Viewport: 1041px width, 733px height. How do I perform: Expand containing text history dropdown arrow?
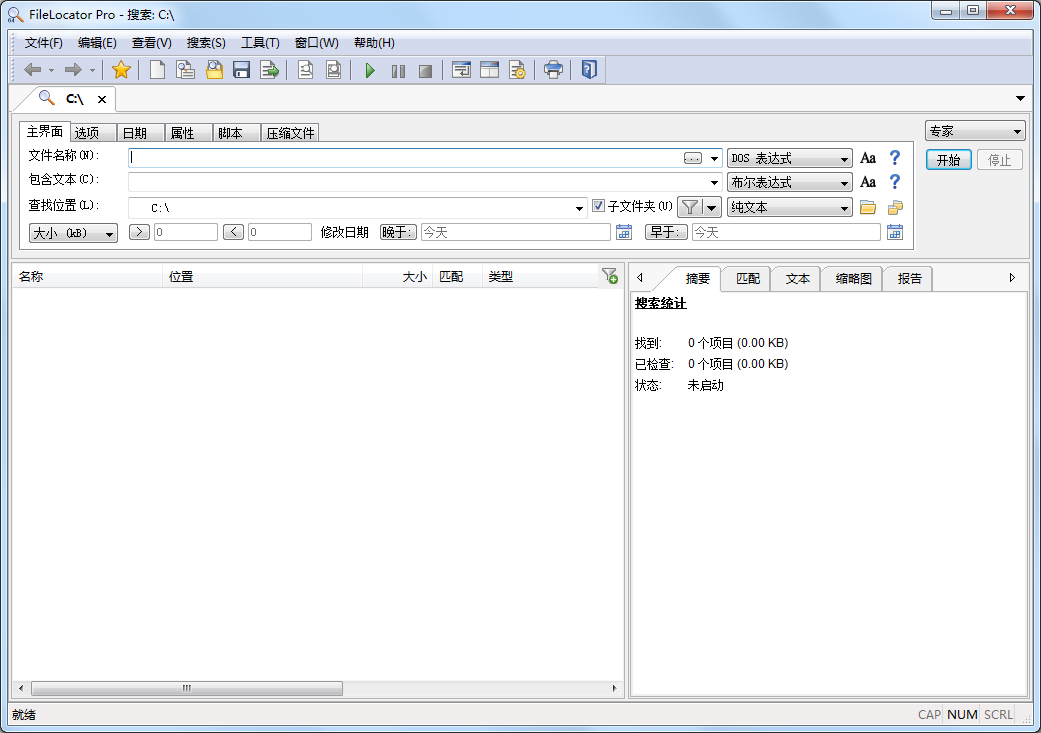tap(714, 183)
